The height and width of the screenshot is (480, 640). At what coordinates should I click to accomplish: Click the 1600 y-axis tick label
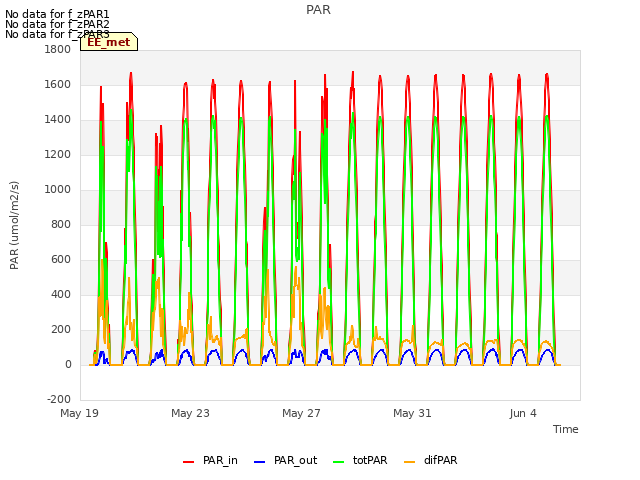pos(58,84)
